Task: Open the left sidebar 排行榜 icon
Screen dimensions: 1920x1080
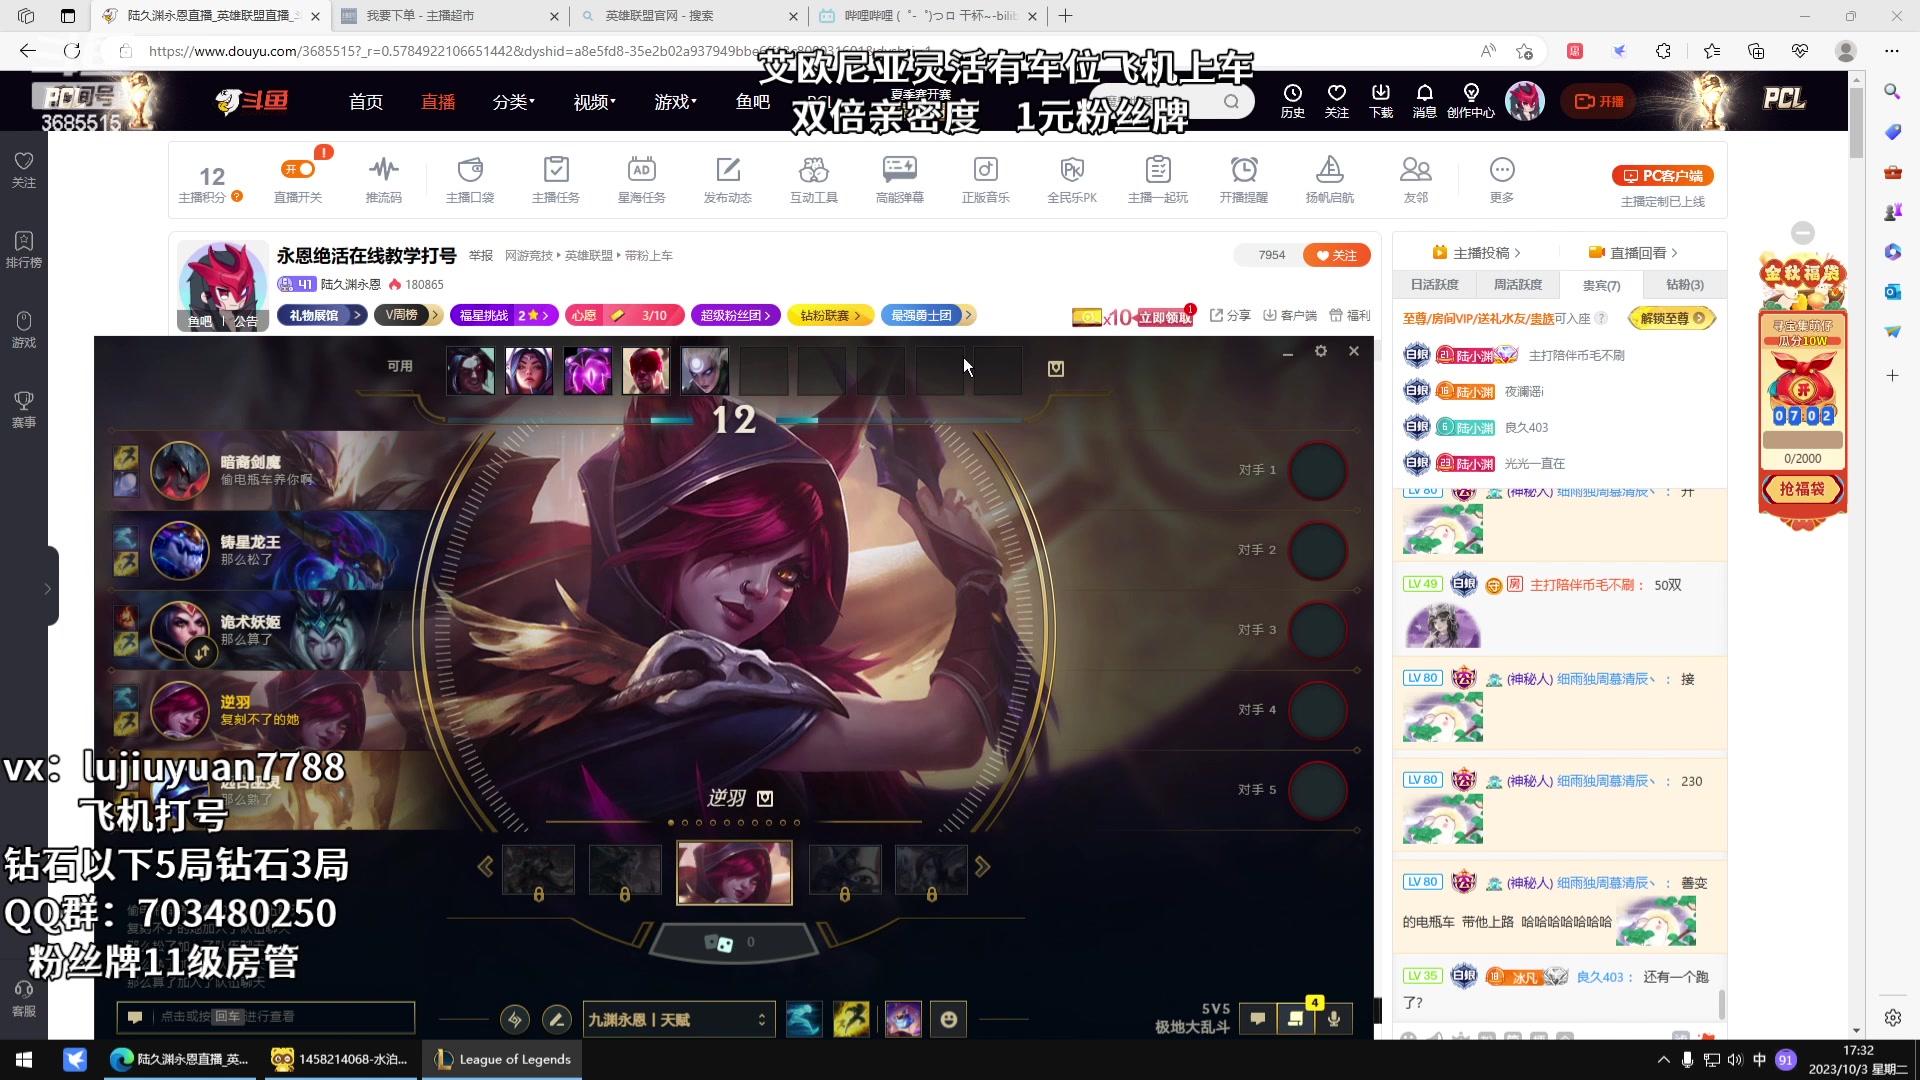Action: [x=24, y=250]
